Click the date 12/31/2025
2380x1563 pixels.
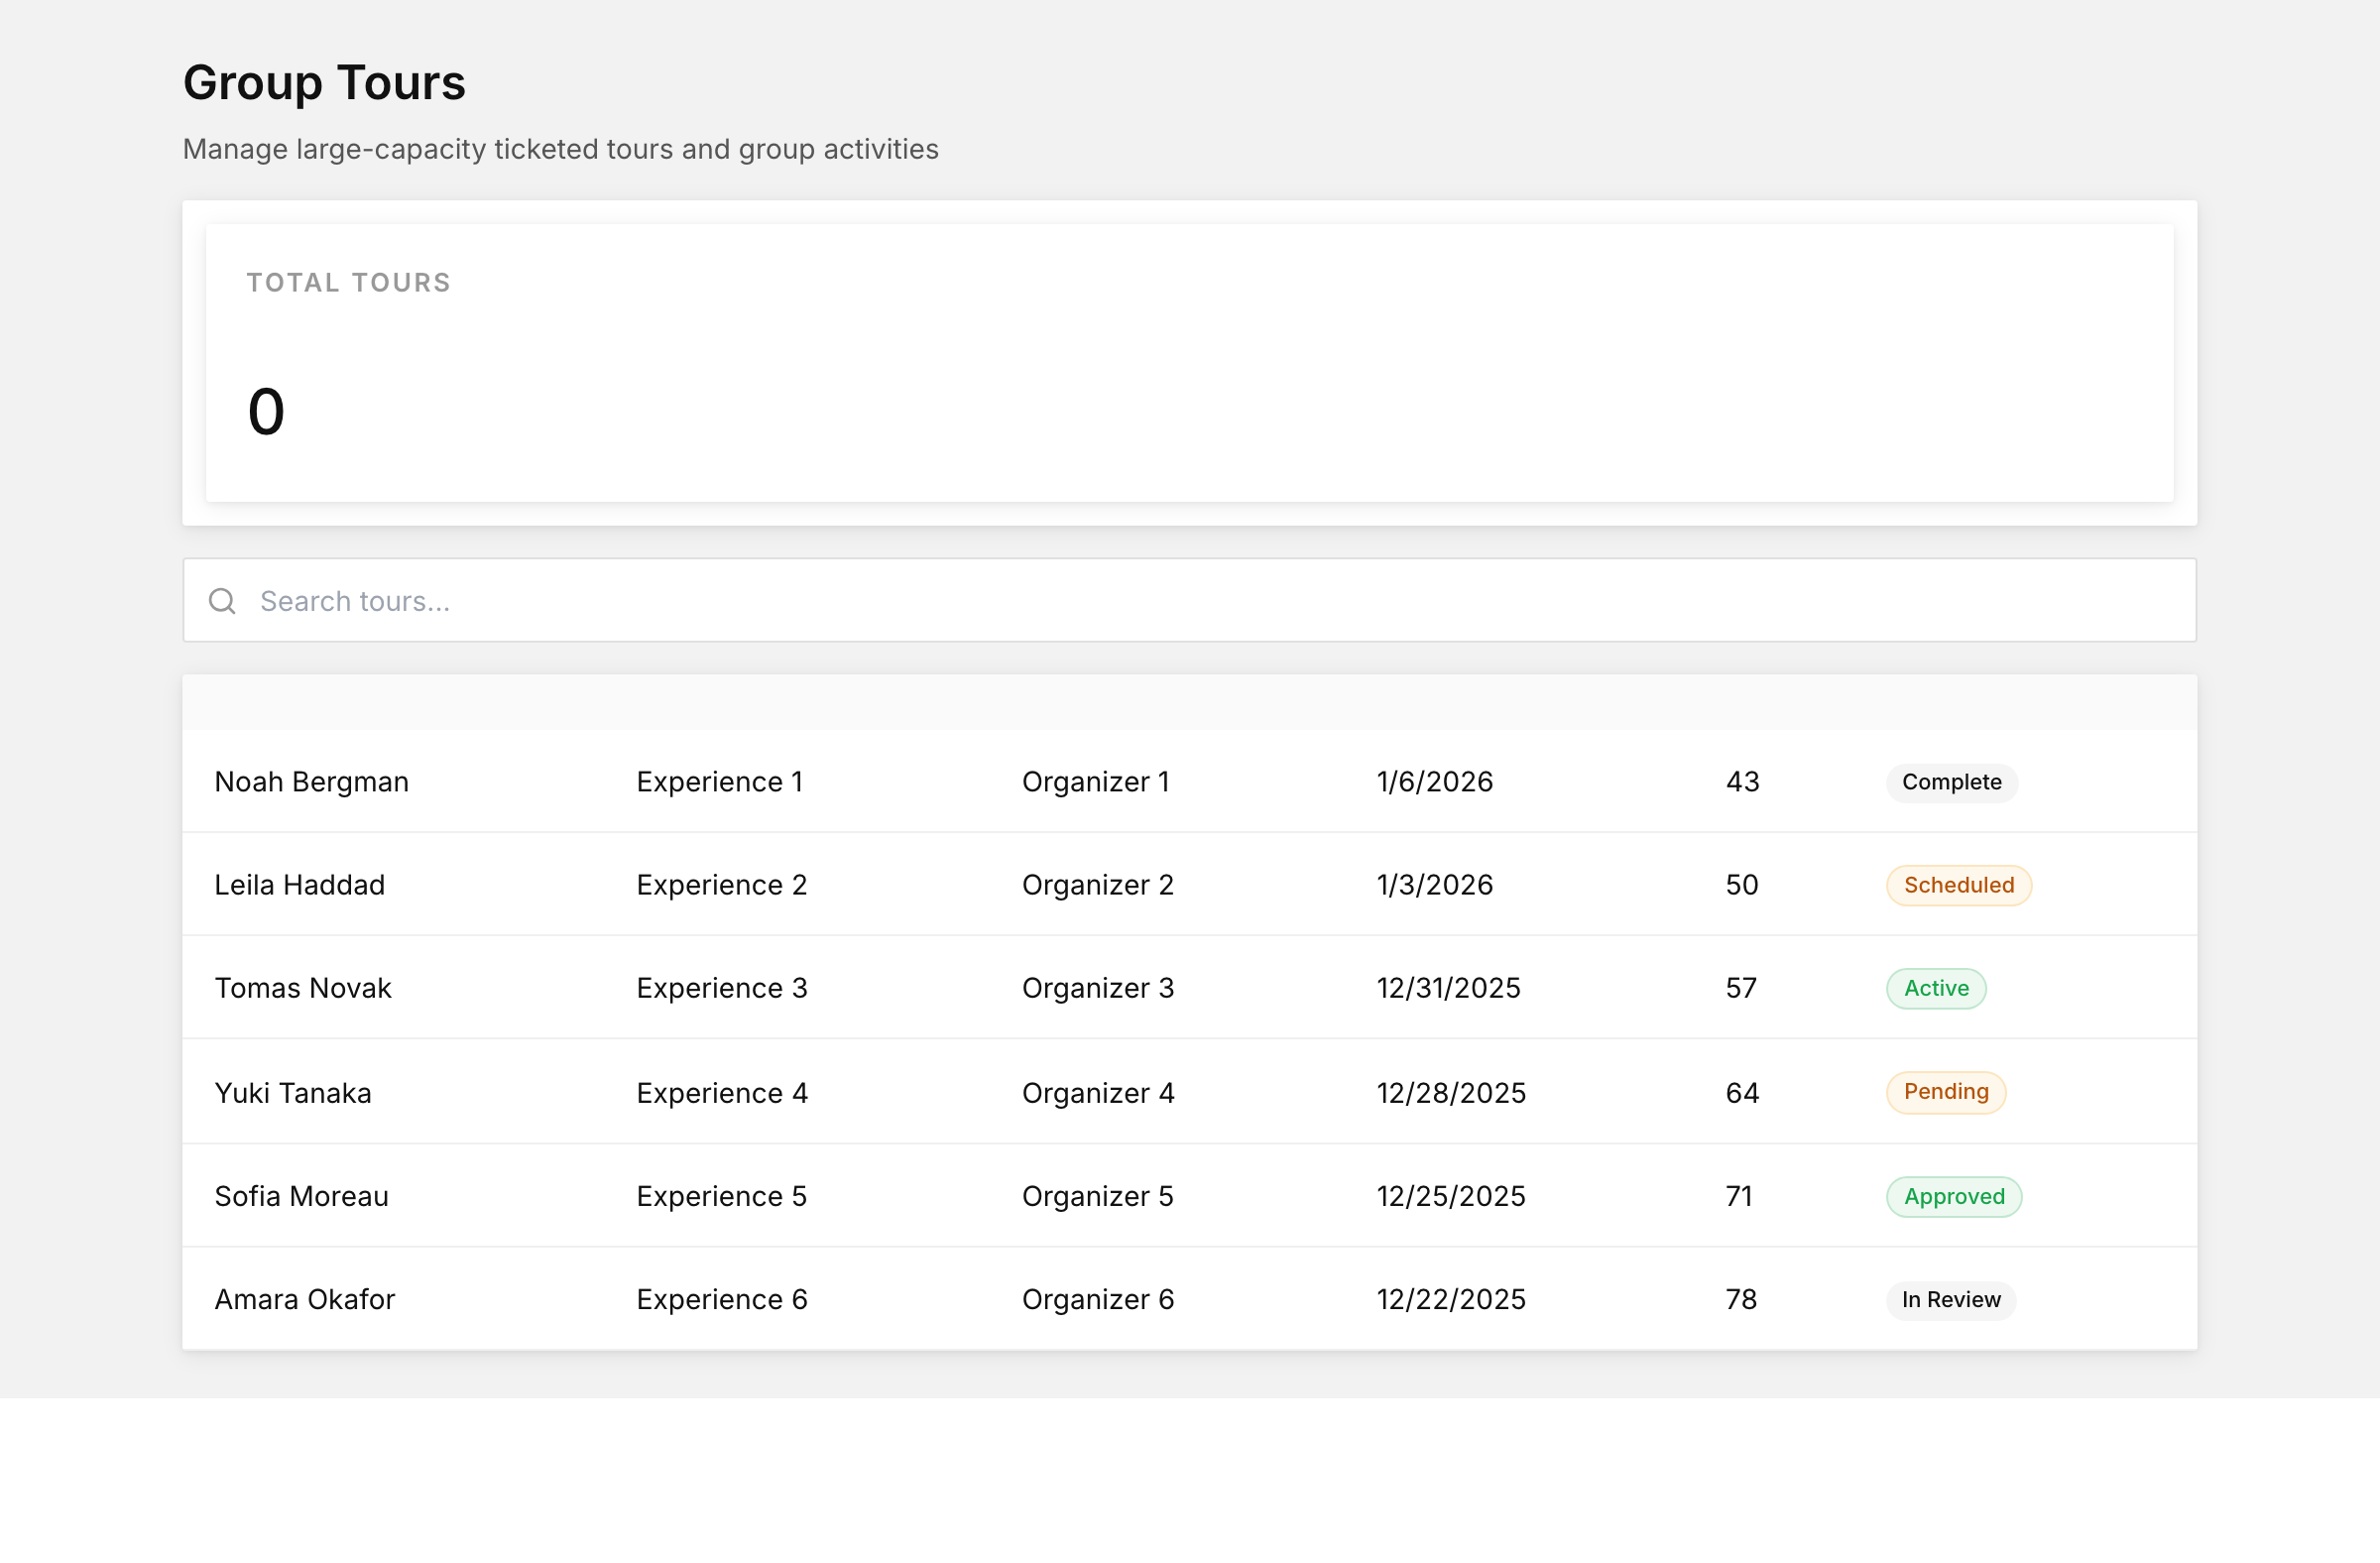pos(1449,988)
